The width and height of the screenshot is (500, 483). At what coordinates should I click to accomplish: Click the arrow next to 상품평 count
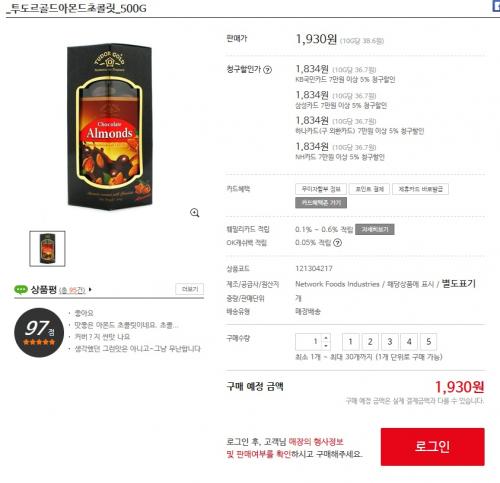90,290
